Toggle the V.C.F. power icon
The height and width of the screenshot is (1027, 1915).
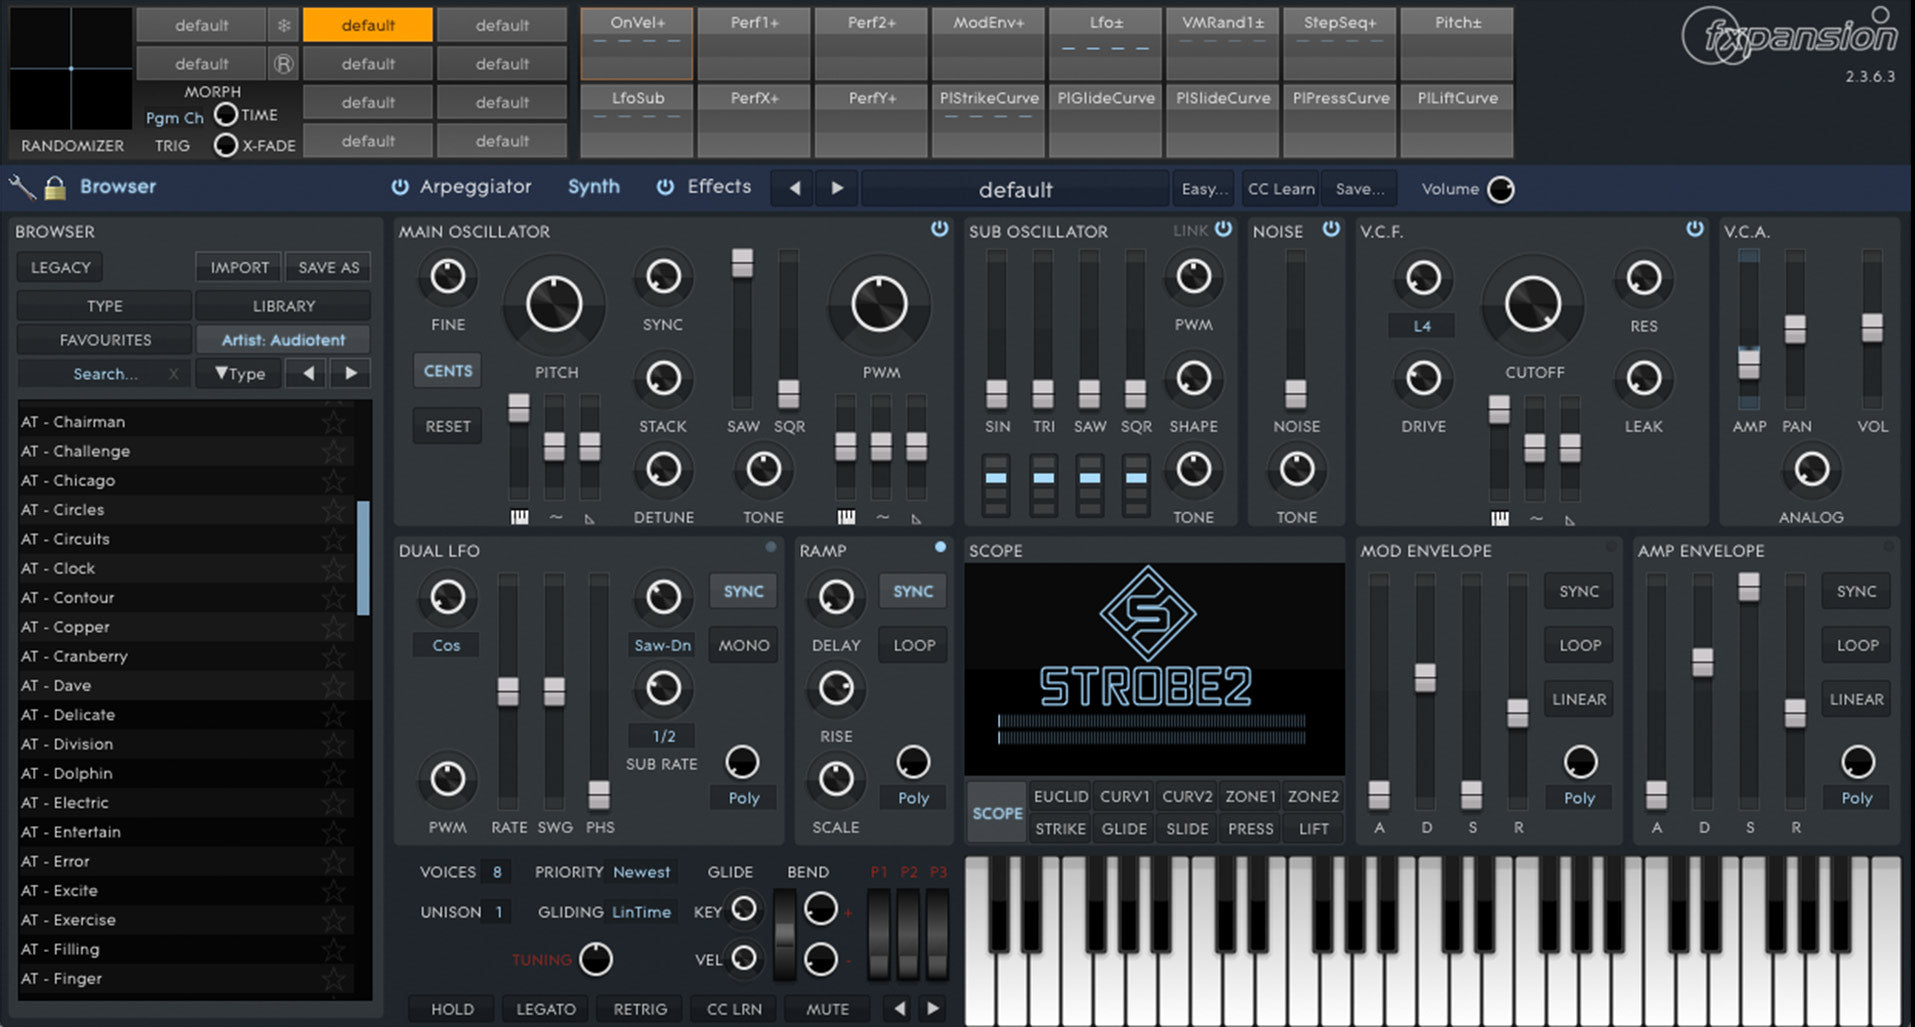click(1694, 229)
